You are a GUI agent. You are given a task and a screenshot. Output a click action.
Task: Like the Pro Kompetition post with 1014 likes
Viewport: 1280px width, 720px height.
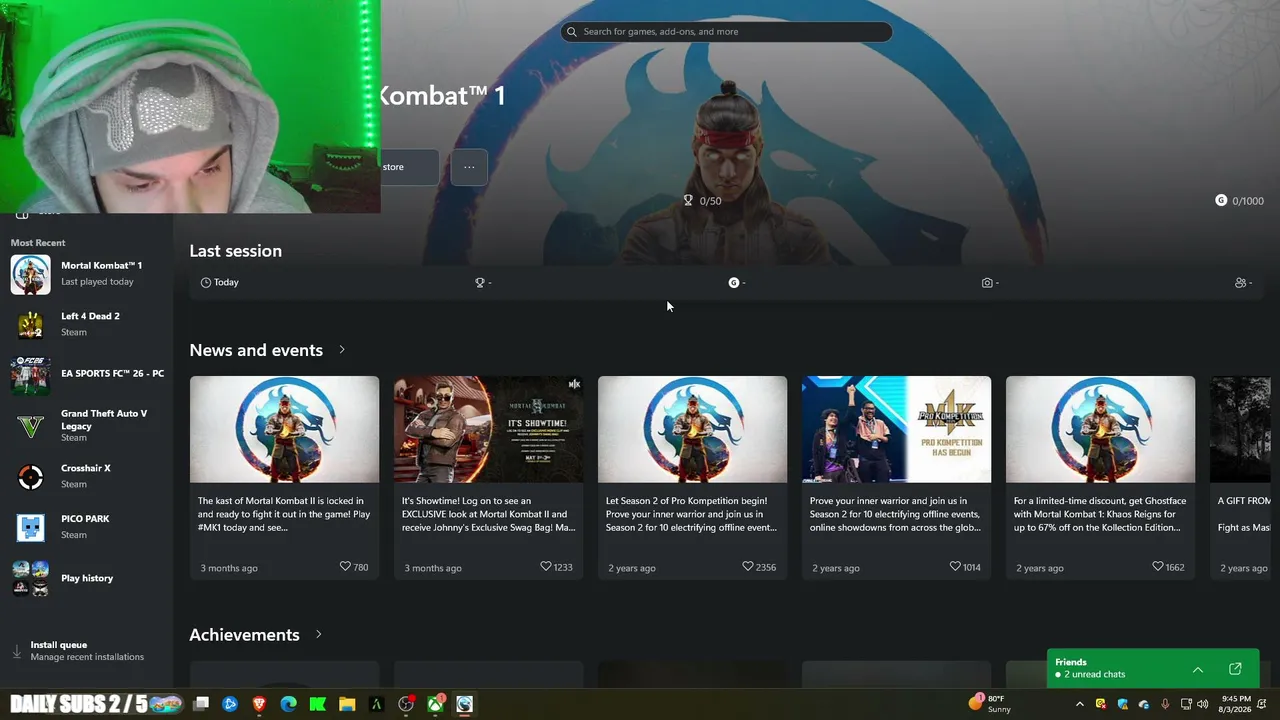tap(955, 567)
